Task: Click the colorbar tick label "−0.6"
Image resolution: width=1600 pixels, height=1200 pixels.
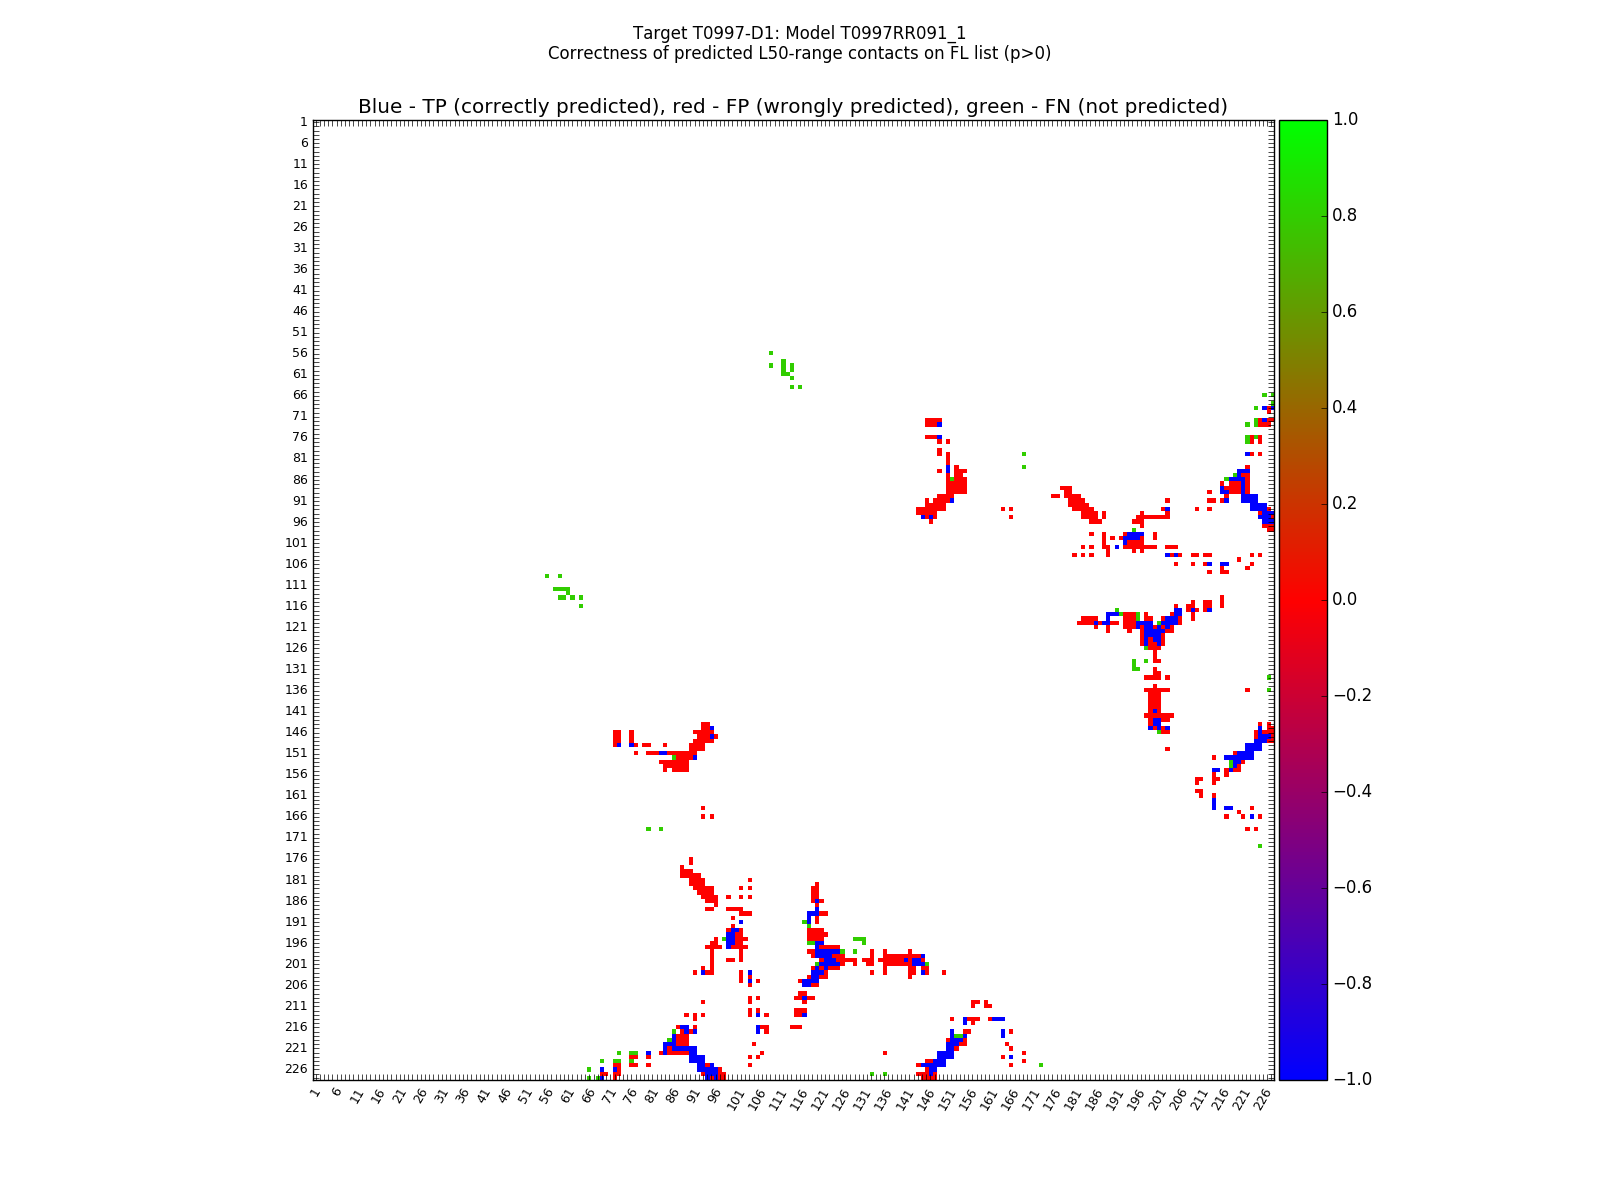Action: (1350, 887)
